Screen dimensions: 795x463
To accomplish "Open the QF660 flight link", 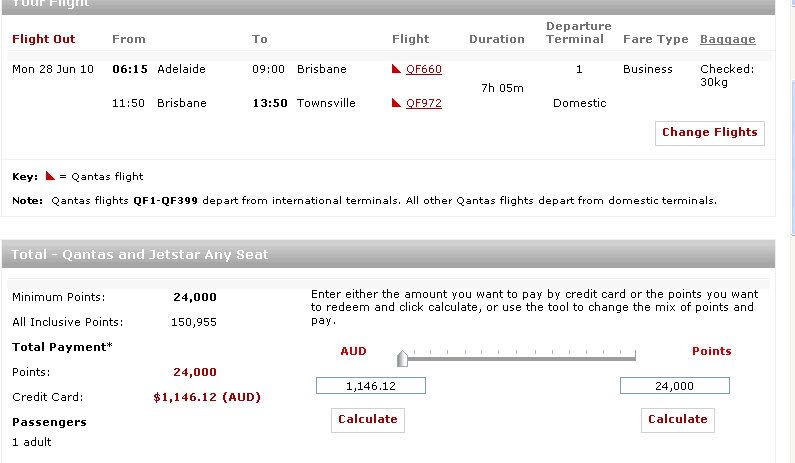I will pos(424,69).
